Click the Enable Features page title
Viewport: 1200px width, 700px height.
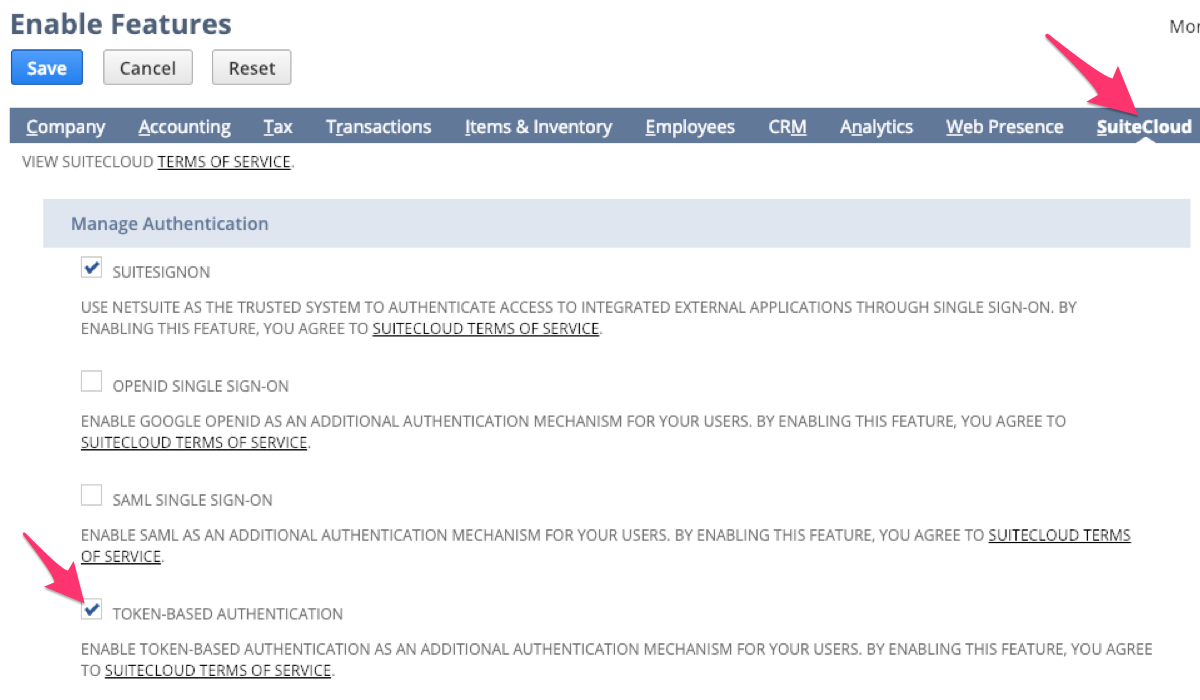[x=121, y=23]
